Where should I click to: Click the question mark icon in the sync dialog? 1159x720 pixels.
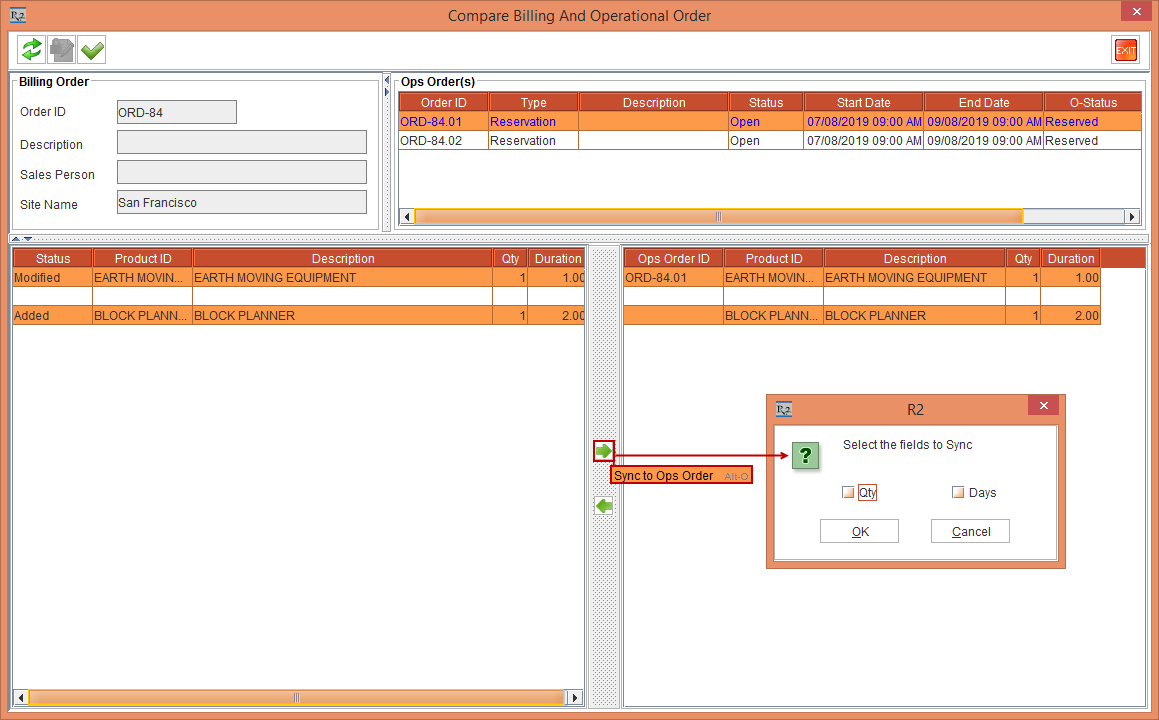click(x=806, y=456)
